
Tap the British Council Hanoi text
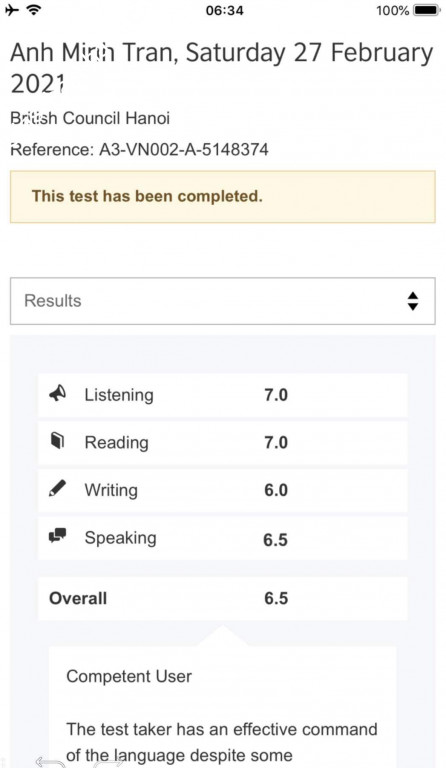point(90,118)
